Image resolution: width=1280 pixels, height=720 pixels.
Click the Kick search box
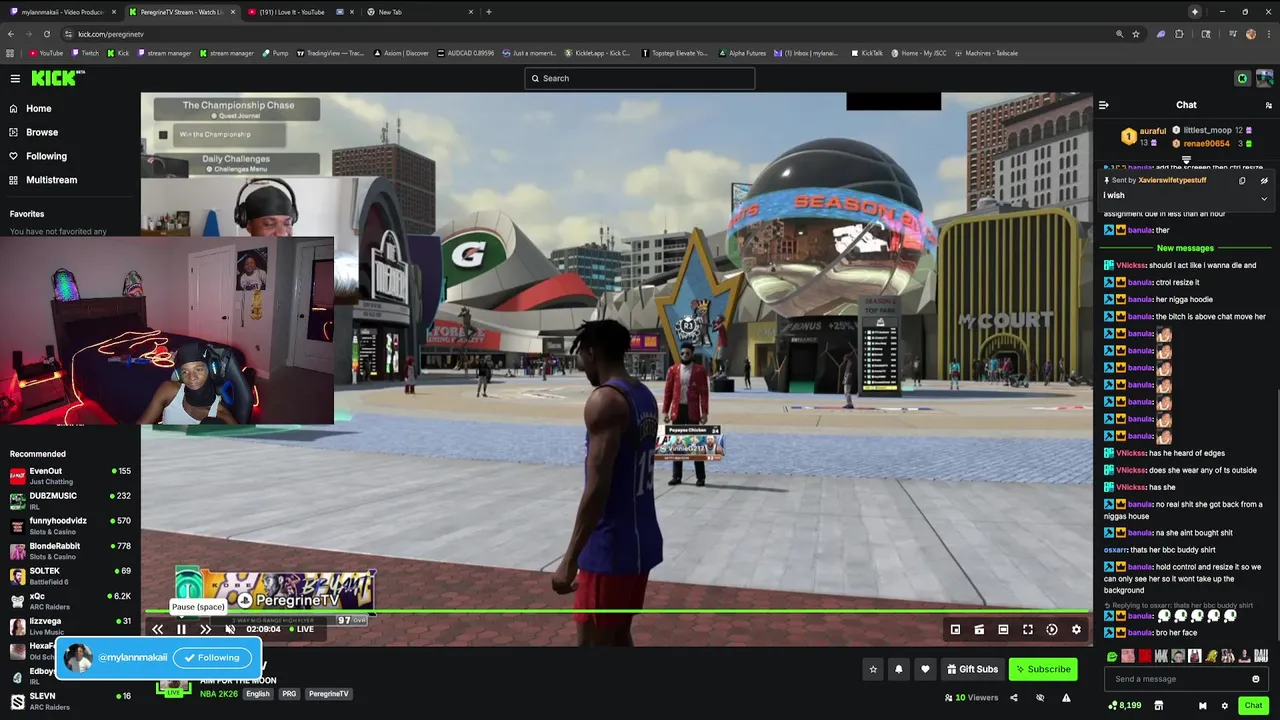640,78
